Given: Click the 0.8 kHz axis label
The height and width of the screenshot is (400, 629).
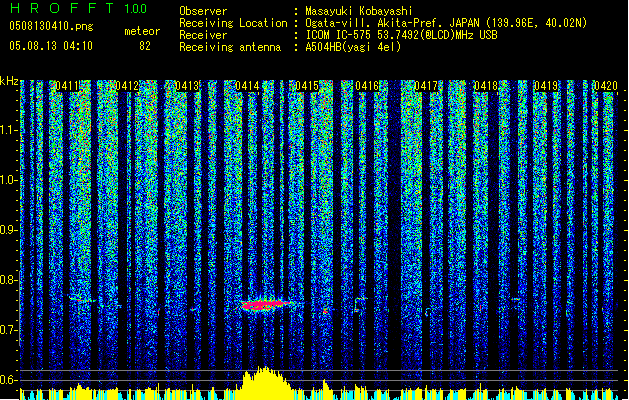Looking at the screenshot, I should point(9,280).
